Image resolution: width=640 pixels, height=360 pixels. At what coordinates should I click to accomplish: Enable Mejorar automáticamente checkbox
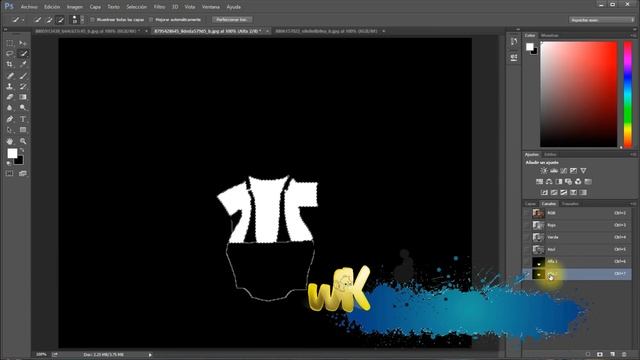pyautogui.click(x=151, y=20)
